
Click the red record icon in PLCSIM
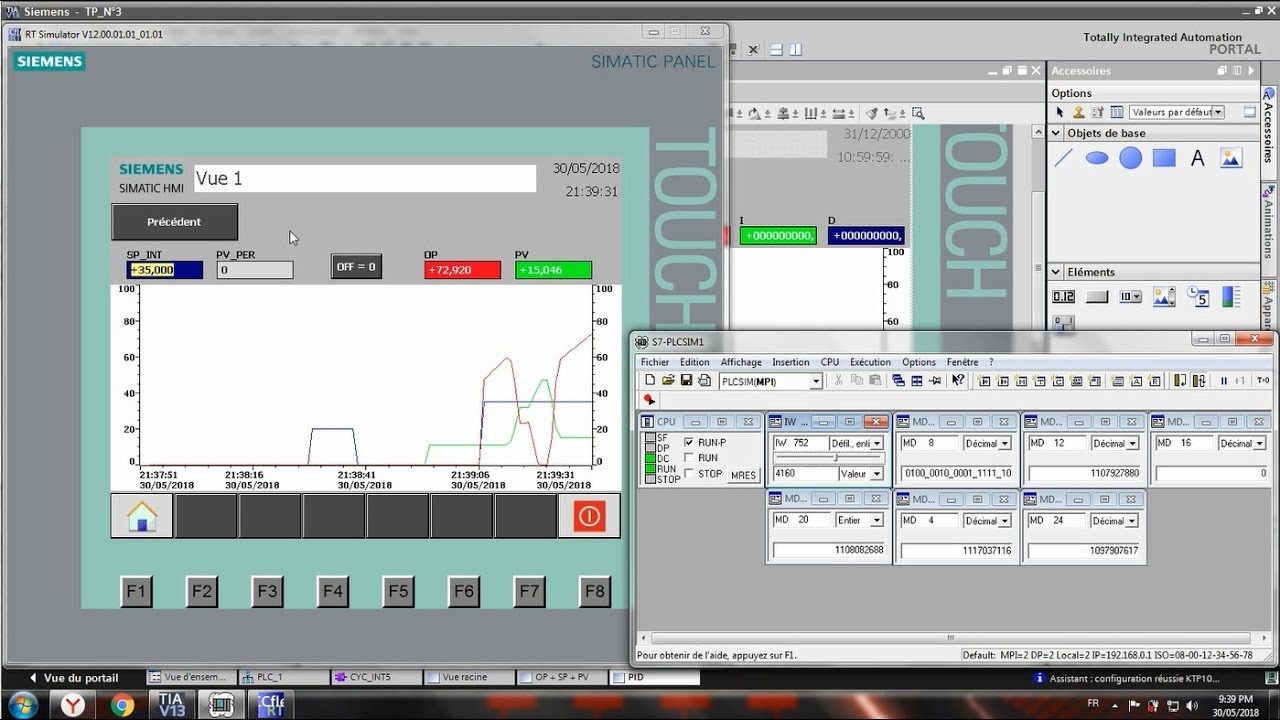(648, 399)
